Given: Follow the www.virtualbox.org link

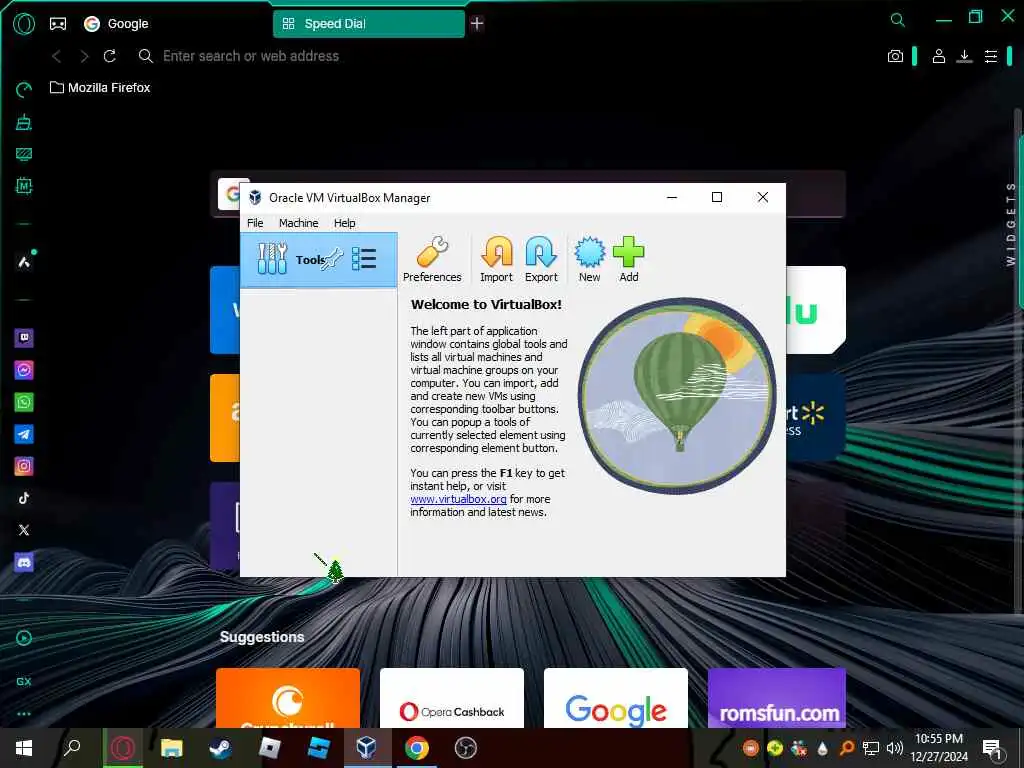Looking at the screenshot, I should [458, 499].
